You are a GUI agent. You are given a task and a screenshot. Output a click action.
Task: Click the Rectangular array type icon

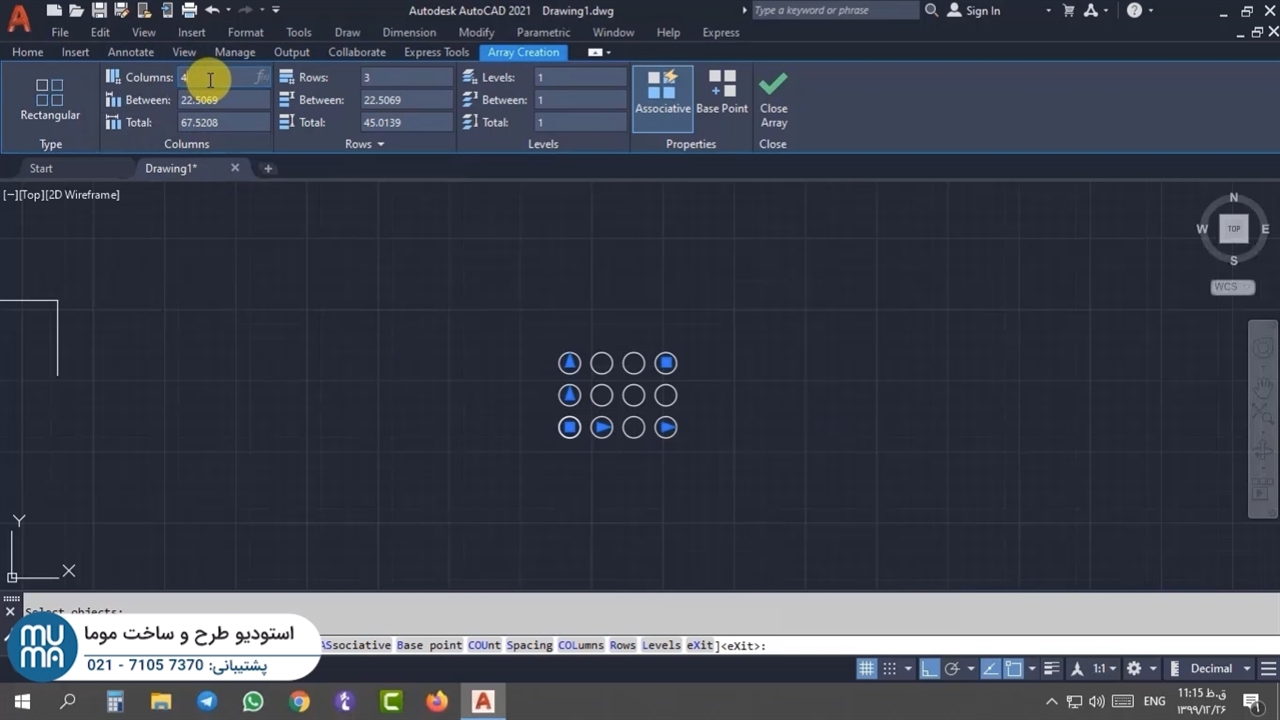50,94
